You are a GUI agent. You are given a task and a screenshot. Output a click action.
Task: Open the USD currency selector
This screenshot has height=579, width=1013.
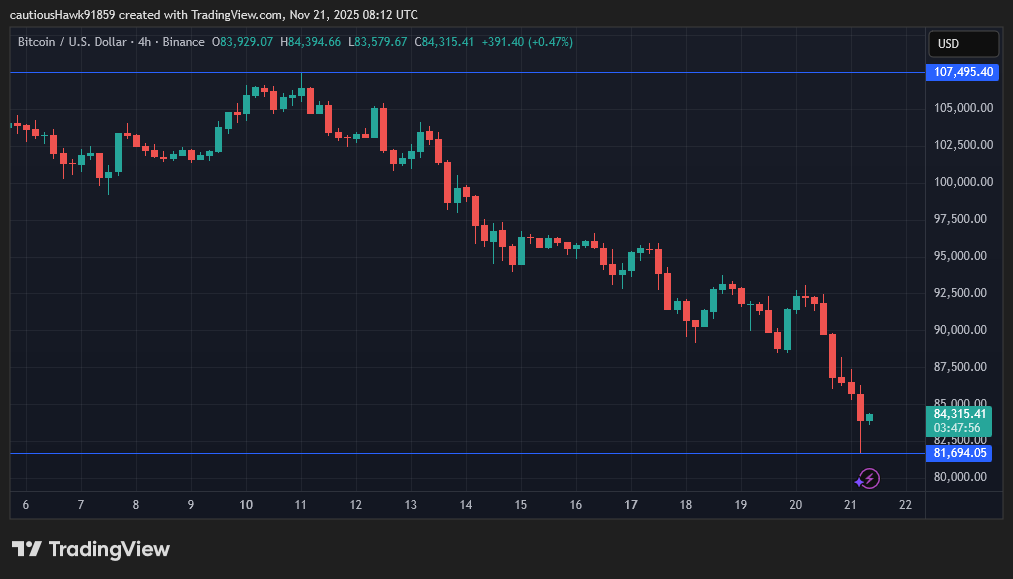tap(962, 43)
